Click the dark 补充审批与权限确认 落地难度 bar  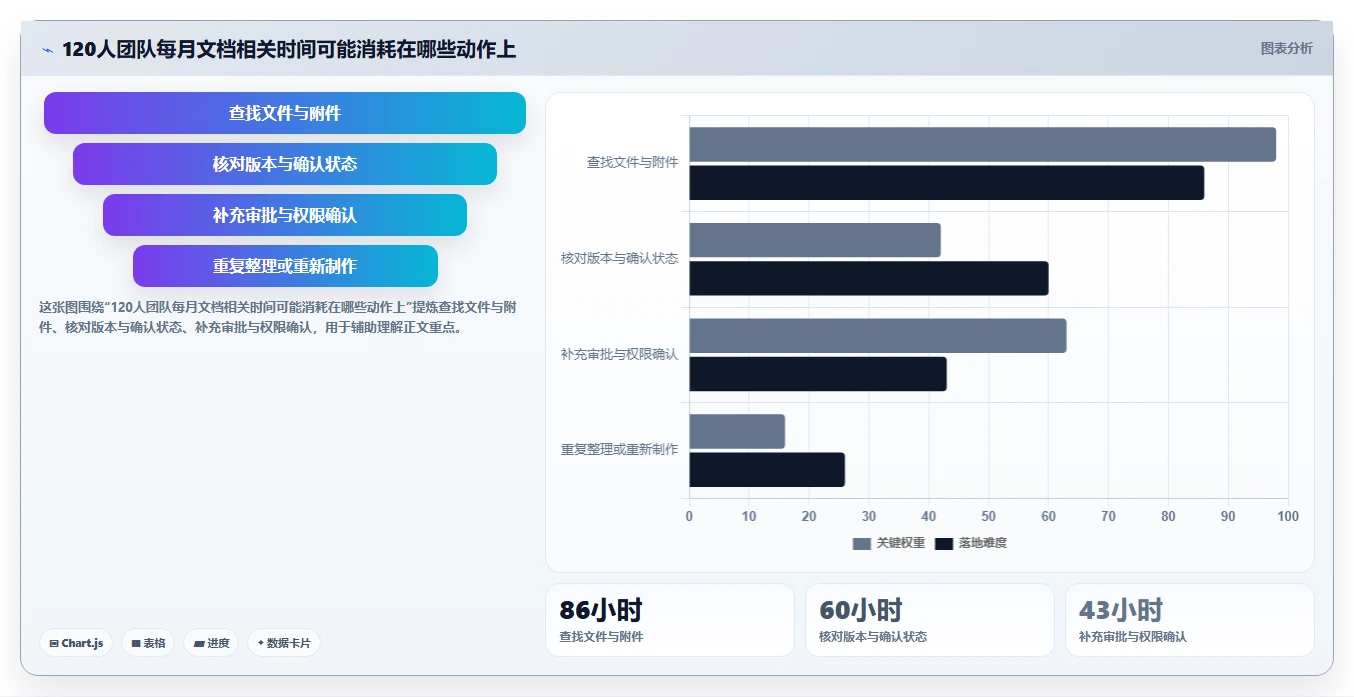pyautogui.click(x=818, y=374)
